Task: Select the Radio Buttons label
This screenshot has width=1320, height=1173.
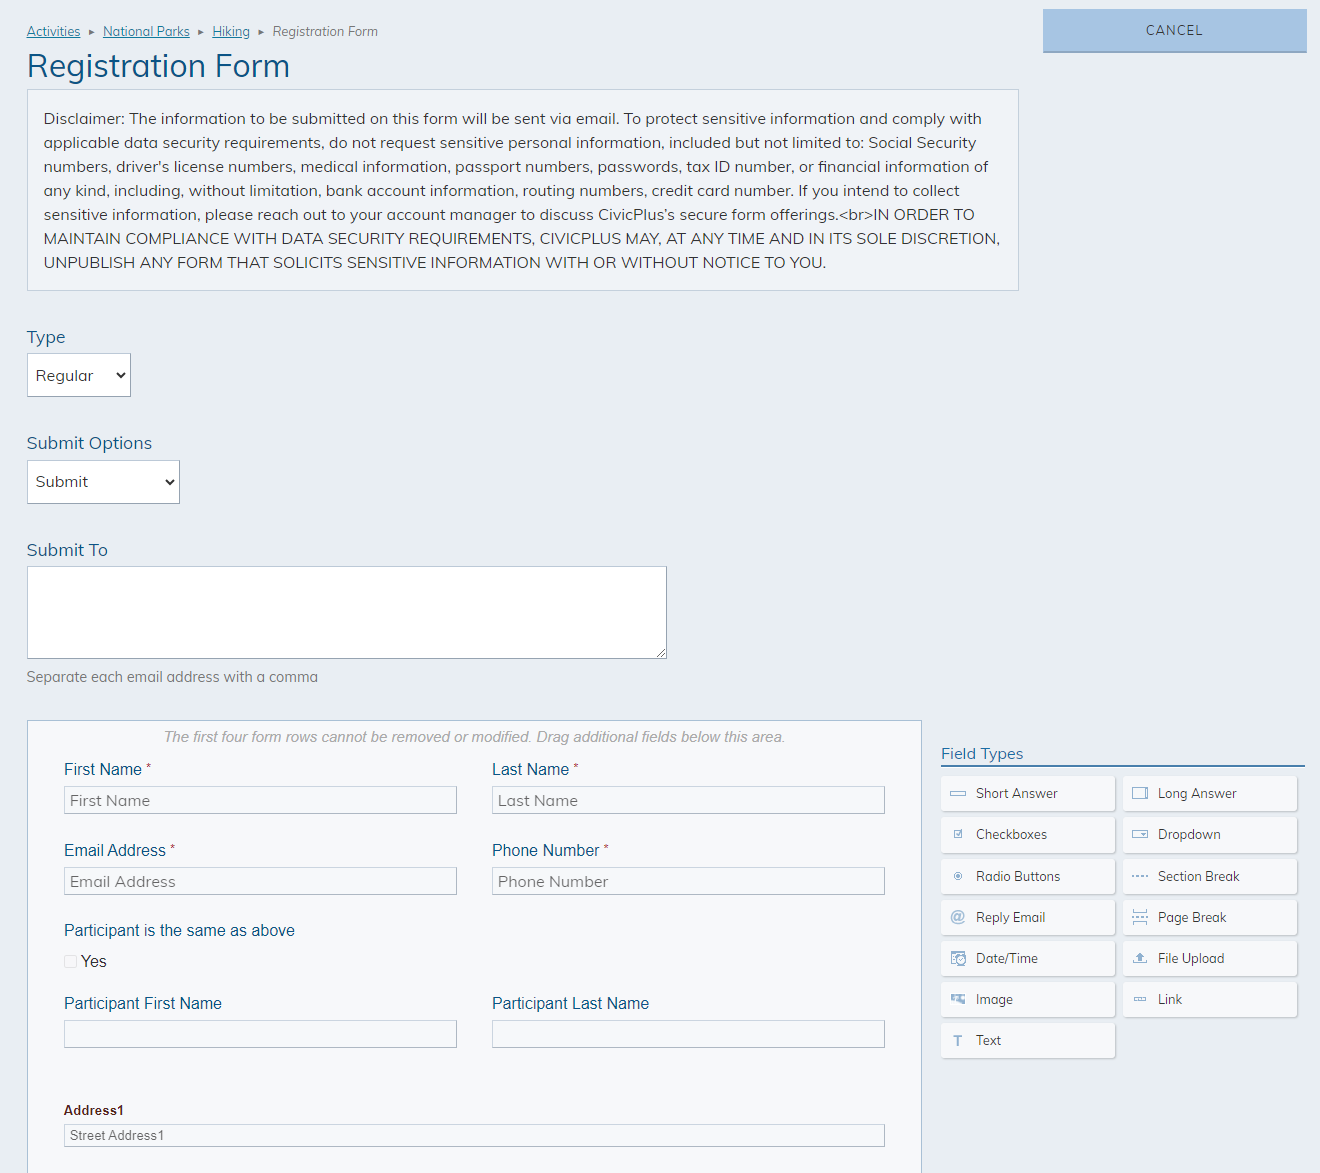Action: pyautogui.click(x=1018, y=876)
